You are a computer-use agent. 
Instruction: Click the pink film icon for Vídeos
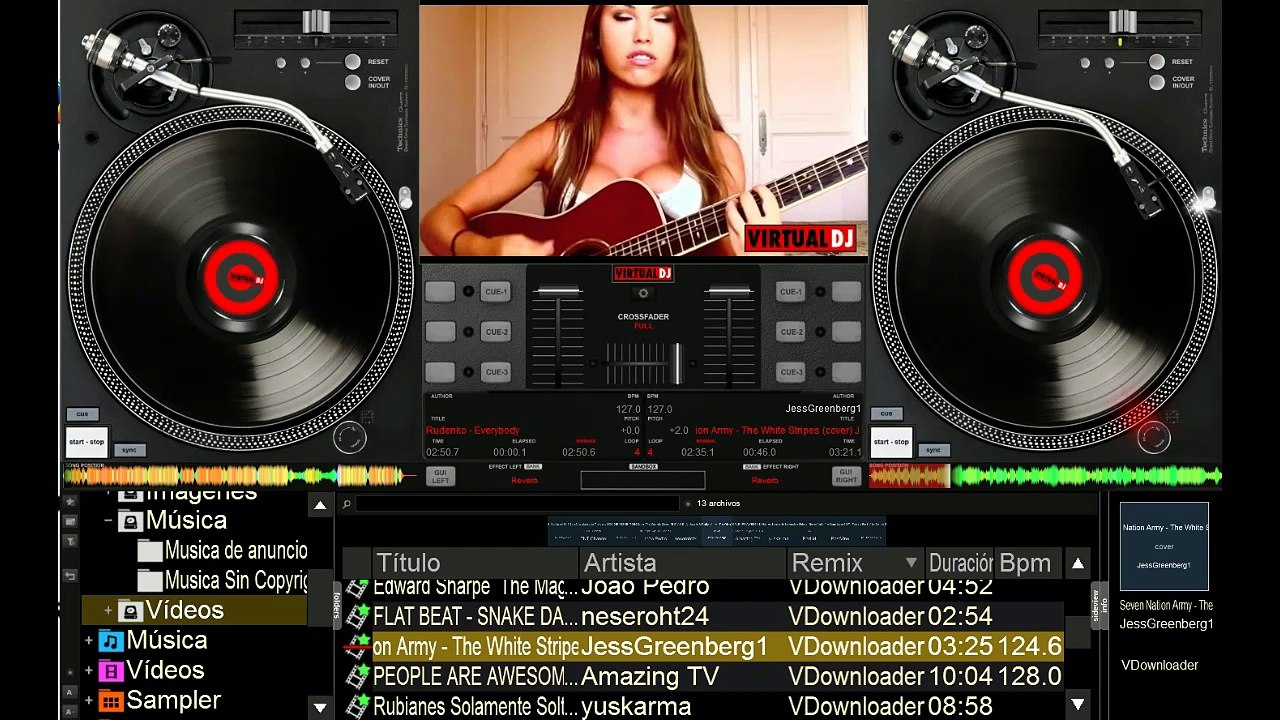tap(111, 671)
